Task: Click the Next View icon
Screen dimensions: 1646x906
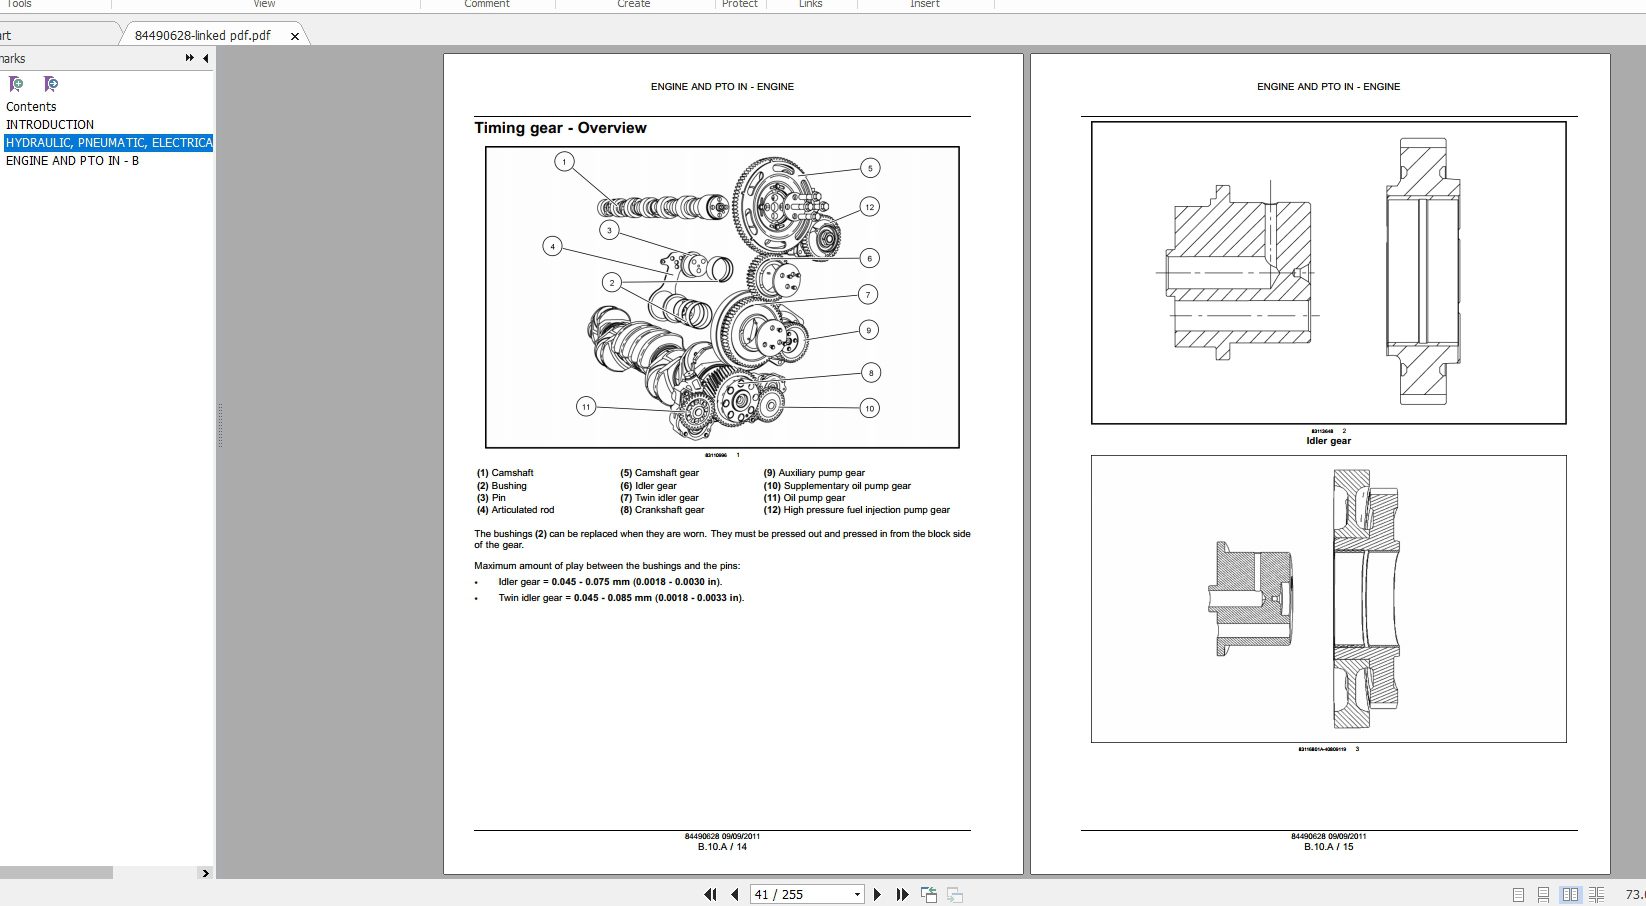Action: pos(956,896)
